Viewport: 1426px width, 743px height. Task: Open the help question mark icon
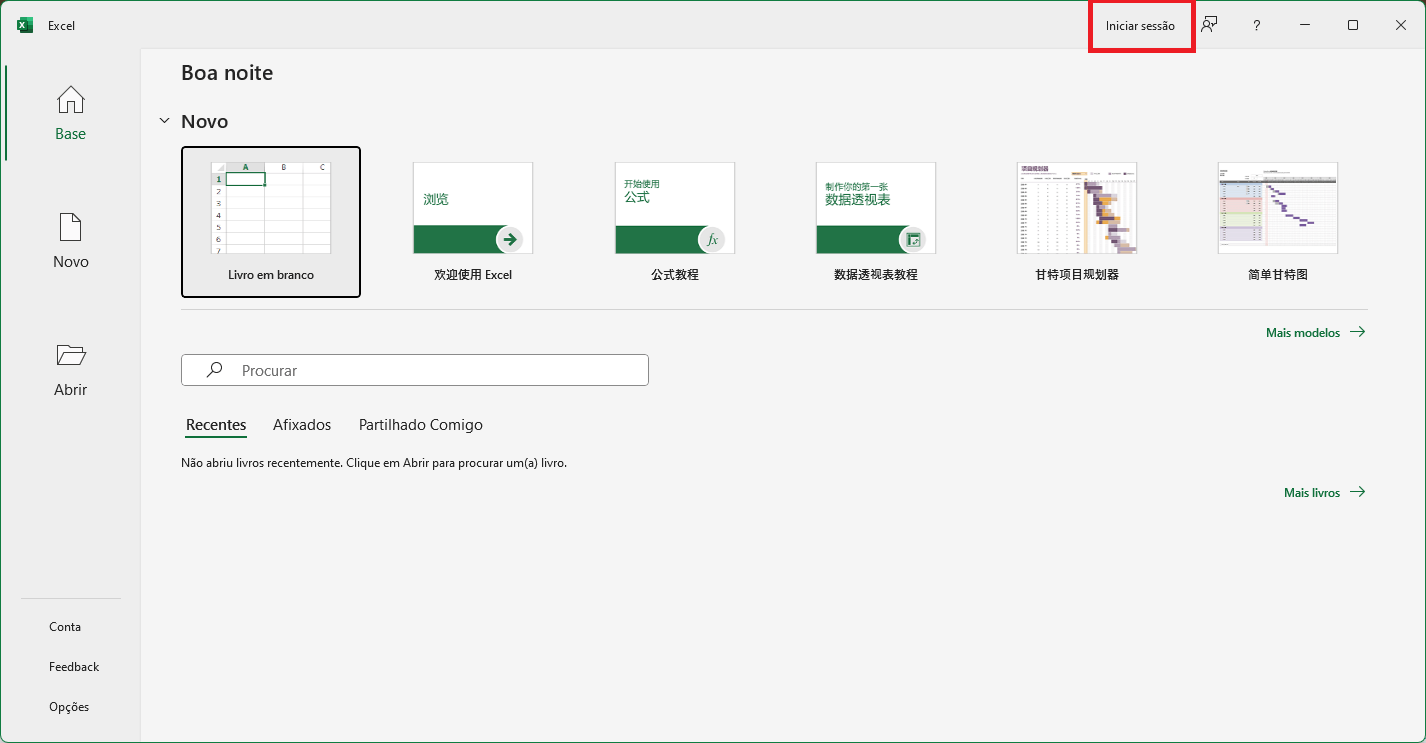click(x=1257, y=26)
